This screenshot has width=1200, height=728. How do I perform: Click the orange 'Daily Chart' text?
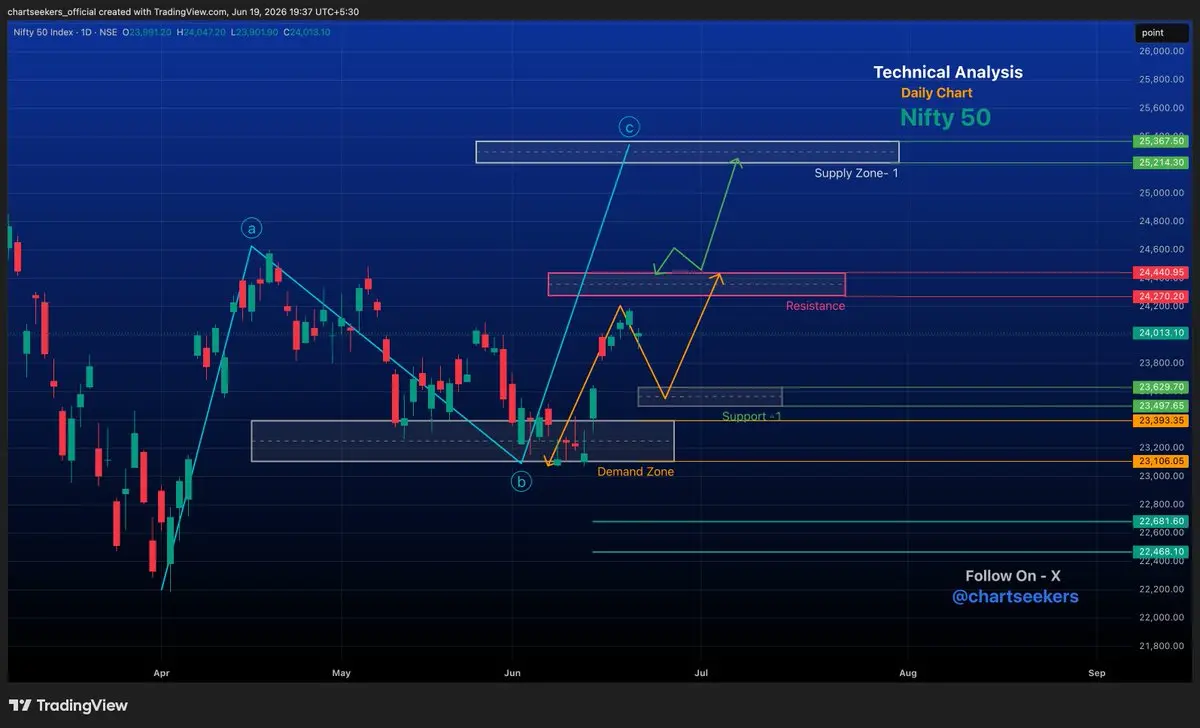(x=937, y=93)
